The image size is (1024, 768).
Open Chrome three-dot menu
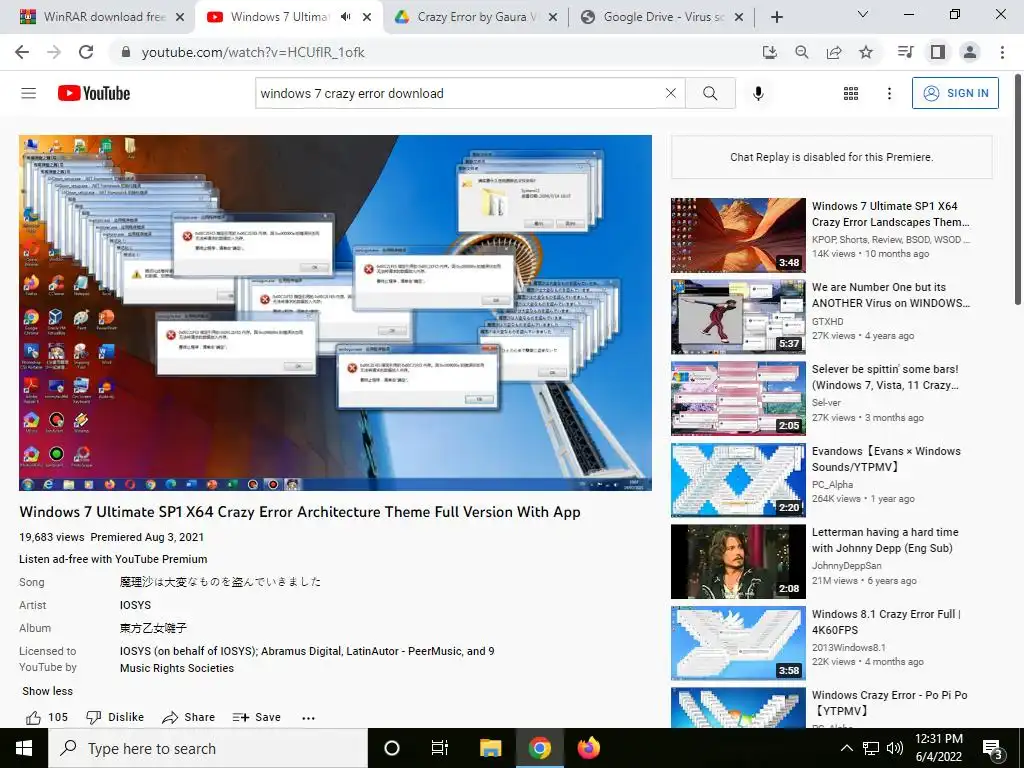[x=1002, y=52]
